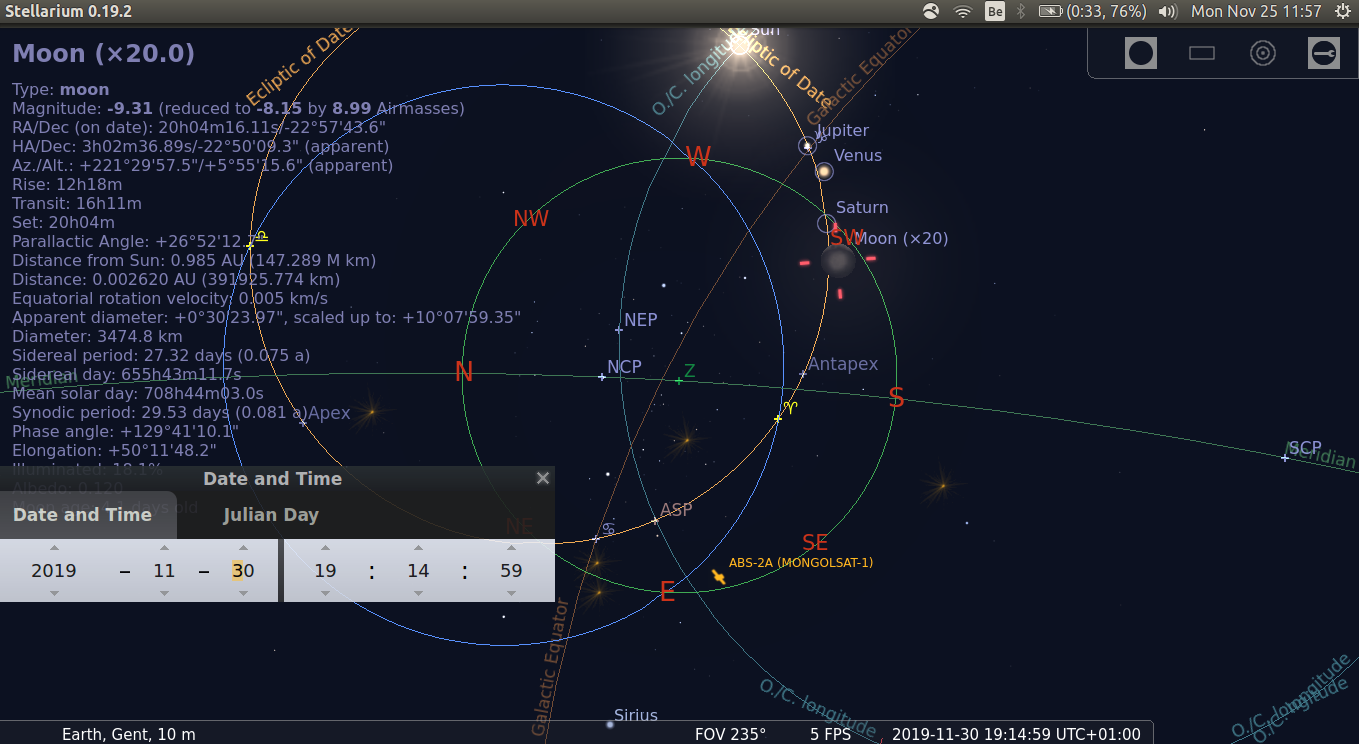This screenshot has height=744, width=1359.
Task: Increase the hour with the up arrow
Action: click(325, 548)
